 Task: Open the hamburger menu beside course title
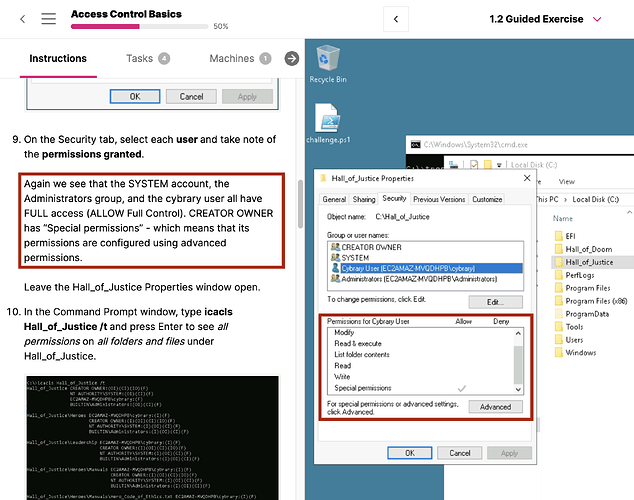(x=48, y=19)
